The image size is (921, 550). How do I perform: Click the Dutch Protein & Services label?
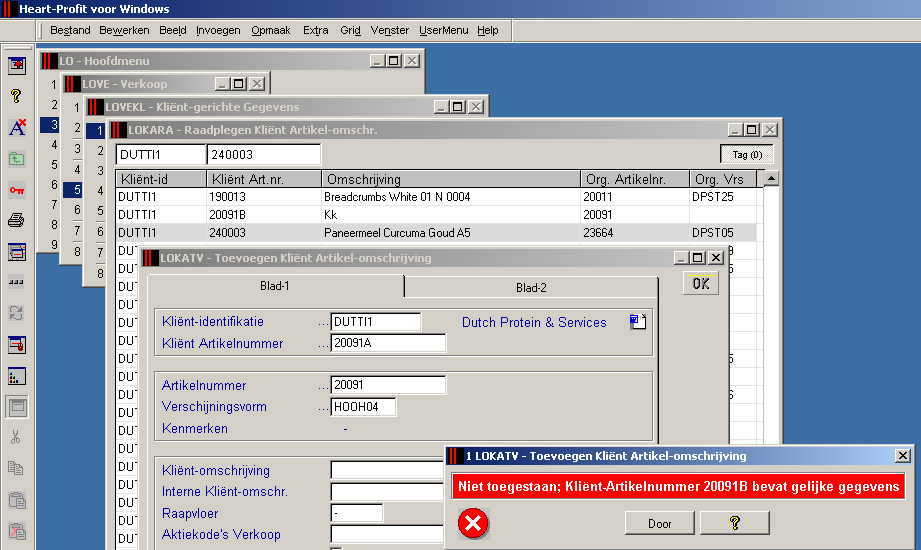click(x=534, y=323)
